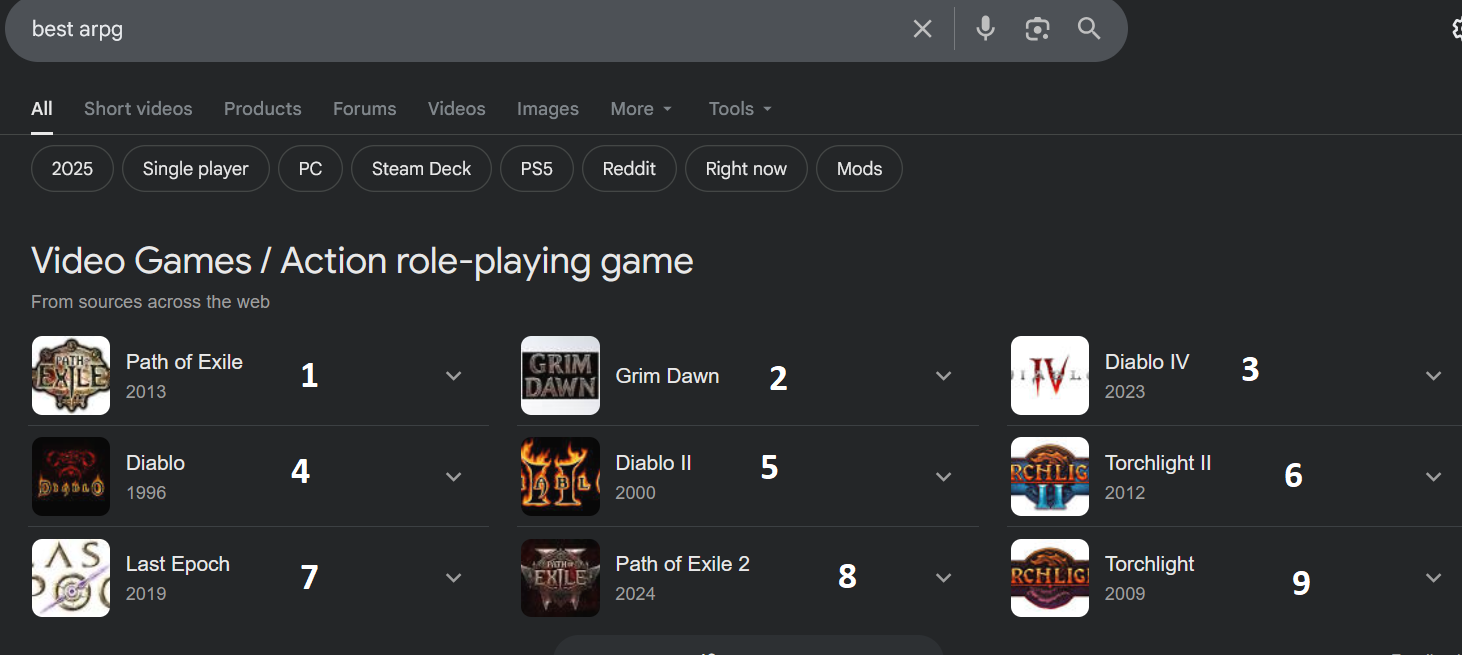Click the Last Epoch title
This screenshot has height=655, width=1462.
[178, 564]
